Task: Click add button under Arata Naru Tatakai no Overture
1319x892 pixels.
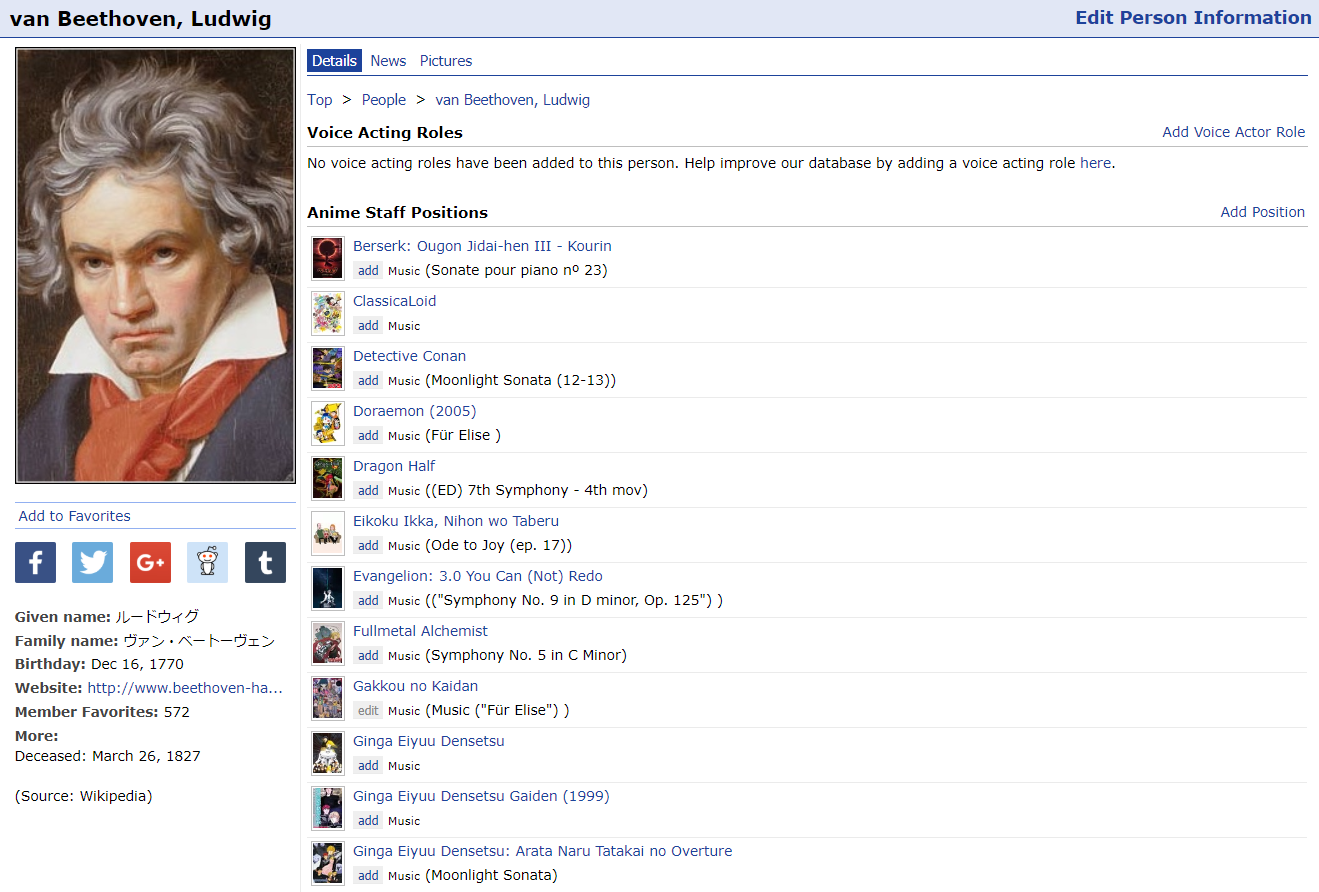Action: pyautogui.click(x=369, y=876)
